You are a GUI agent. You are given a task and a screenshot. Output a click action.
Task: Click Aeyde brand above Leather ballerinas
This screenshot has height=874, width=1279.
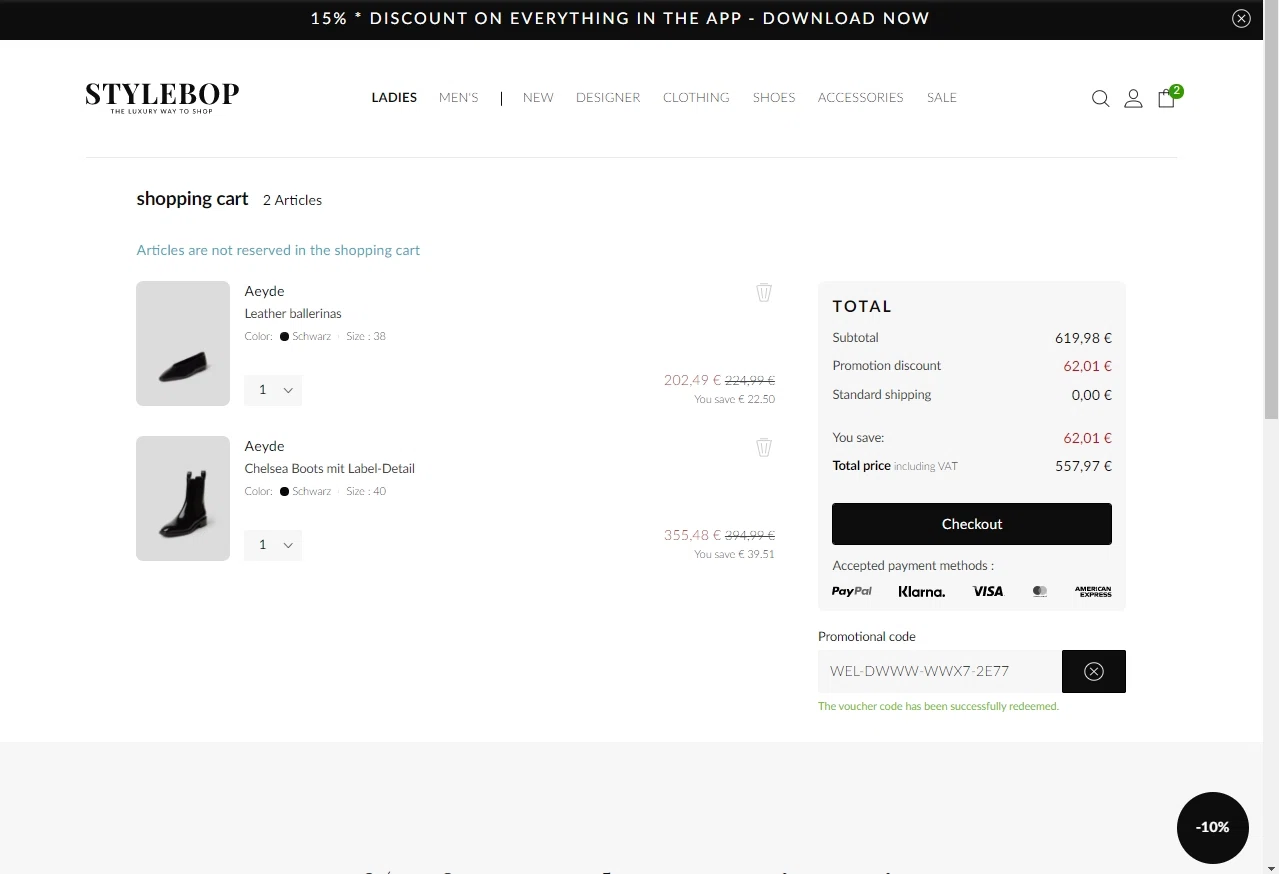point(265,291)
